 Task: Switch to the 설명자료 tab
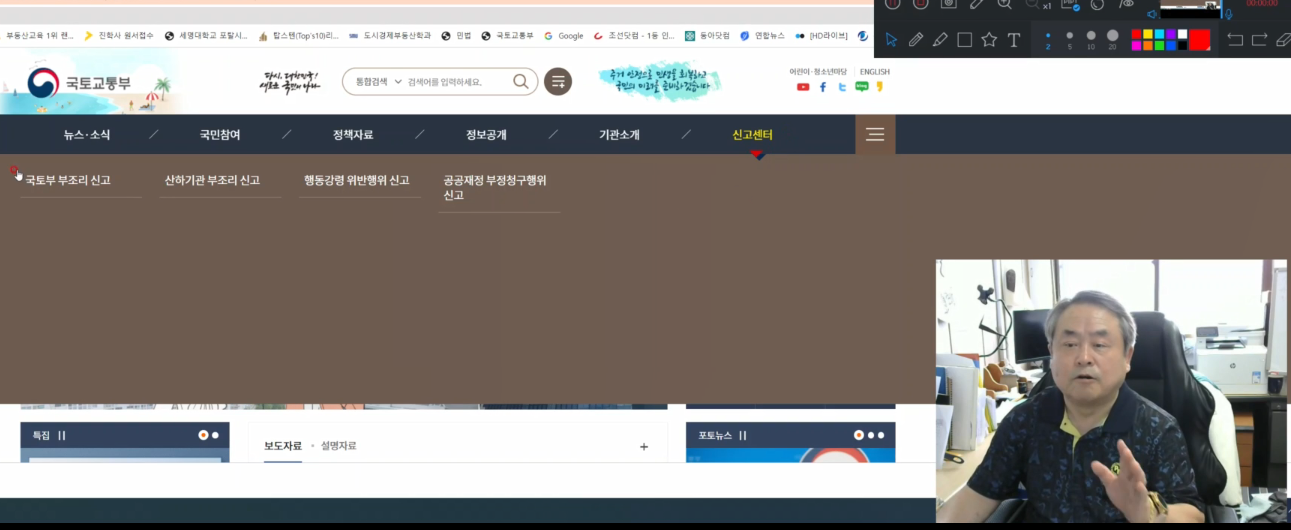click(338, 446)
